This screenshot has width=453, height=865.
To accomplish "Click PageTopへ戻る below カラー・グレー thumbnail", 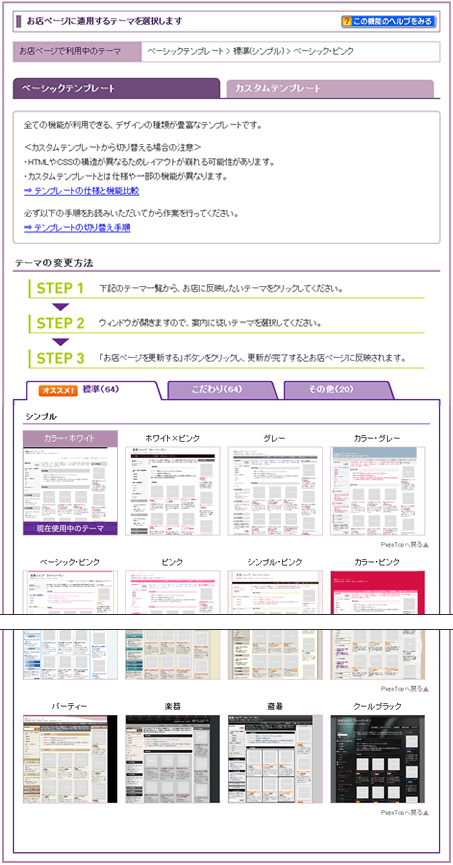I will 404,544.
